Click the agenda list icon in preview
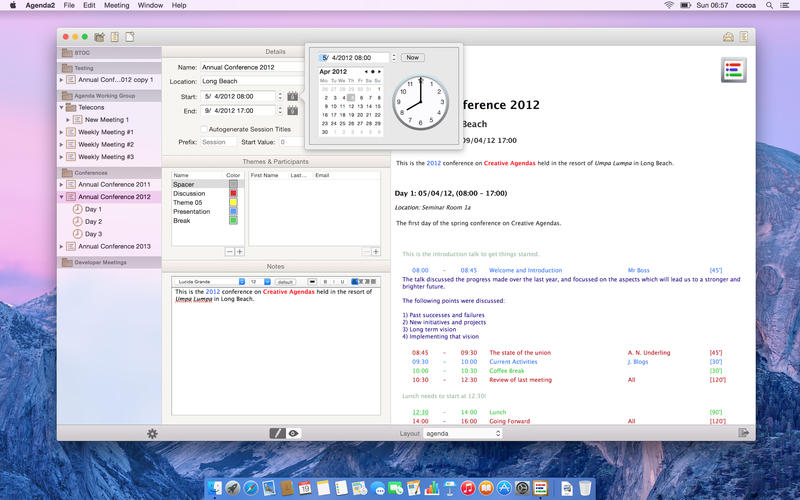This screenshot has width=800, height=500. coord(733,71)
